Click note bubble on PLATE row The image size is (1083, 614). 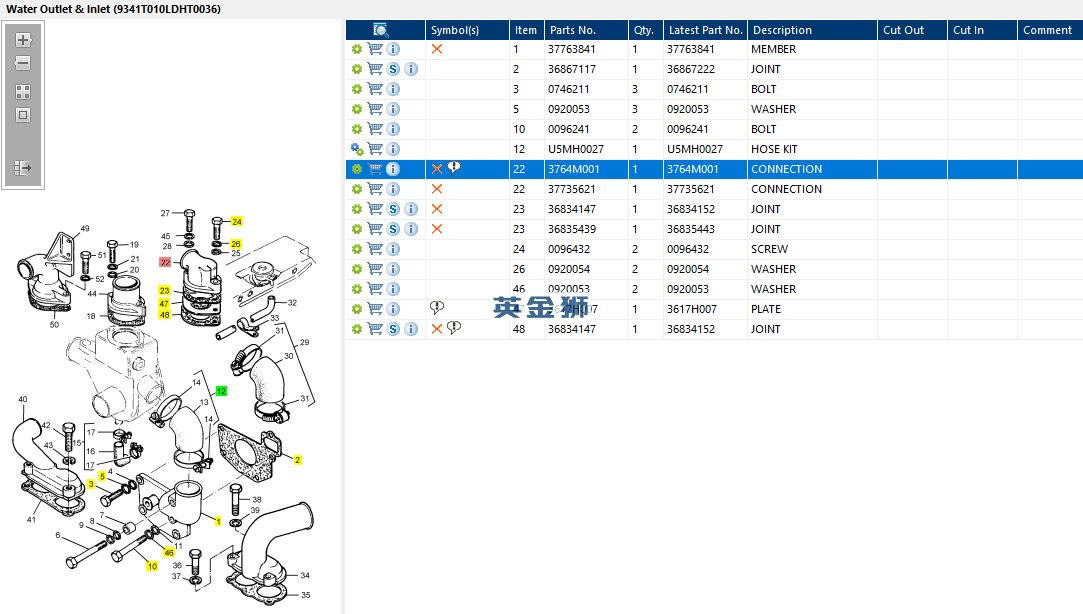point(437,308)
